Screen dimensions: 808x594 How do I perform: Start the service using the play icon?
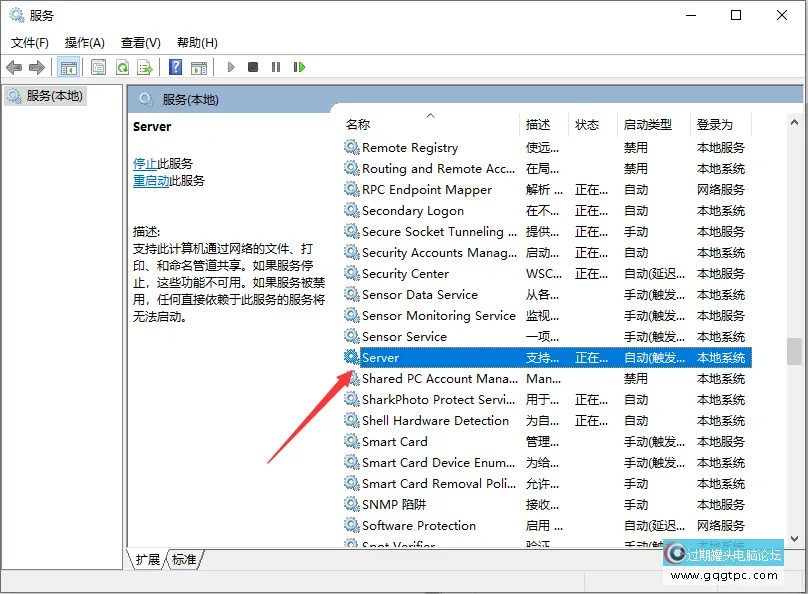[230, 67]
